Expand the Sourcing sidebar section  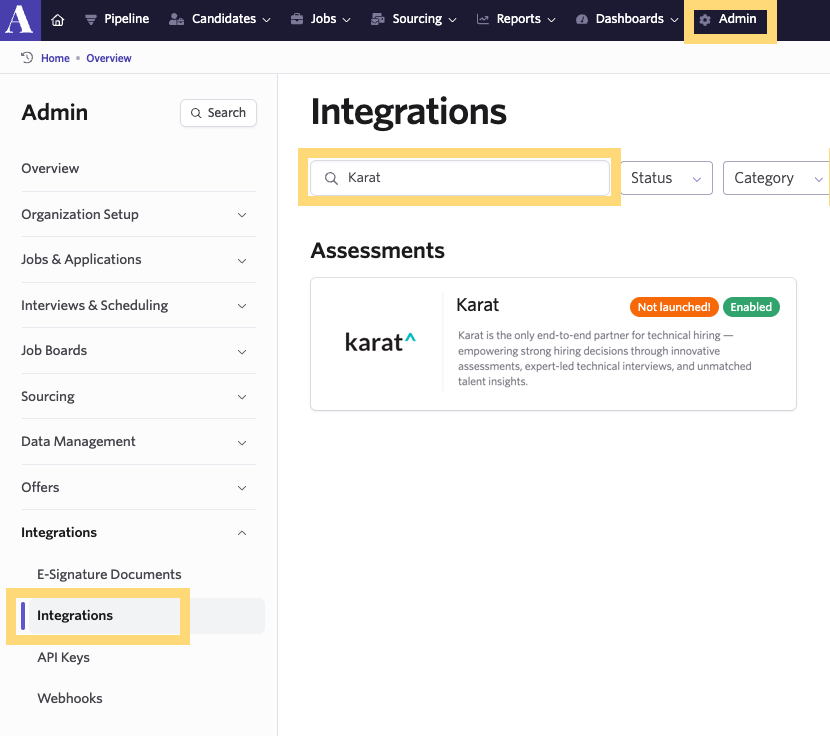(x=138, y=397)
